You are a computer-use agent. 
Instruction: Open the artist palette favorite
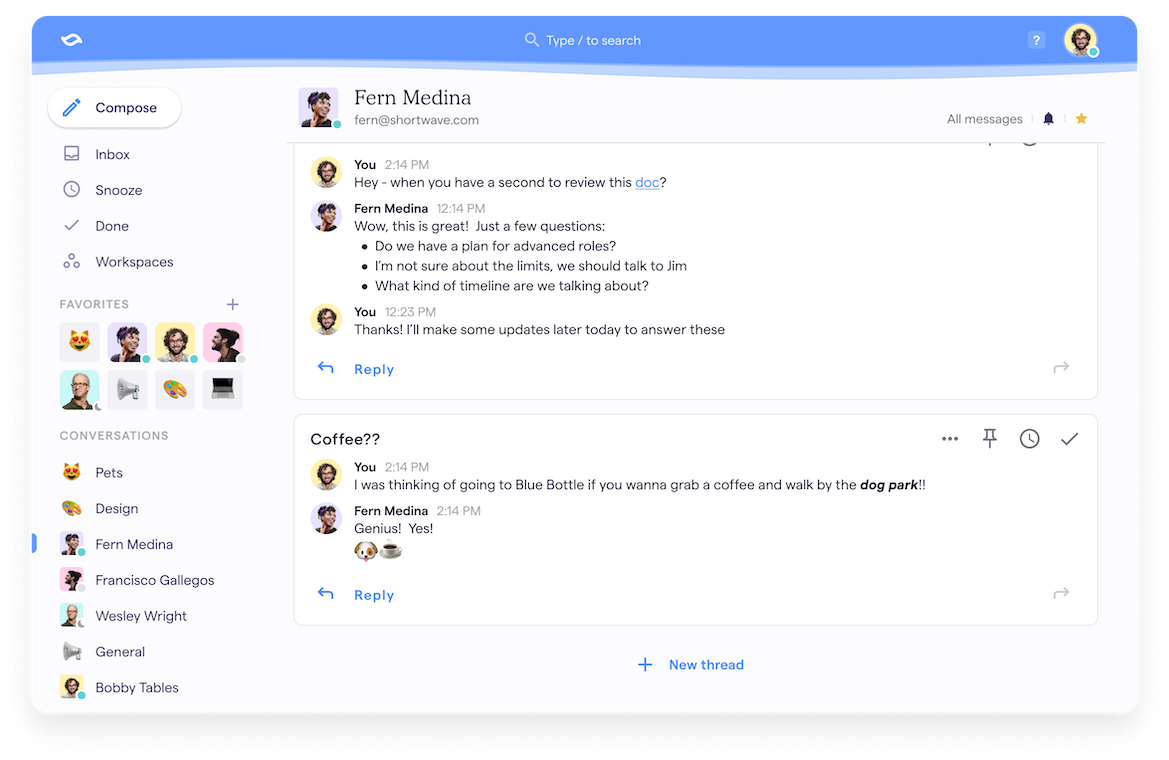[x=175, y=389]
